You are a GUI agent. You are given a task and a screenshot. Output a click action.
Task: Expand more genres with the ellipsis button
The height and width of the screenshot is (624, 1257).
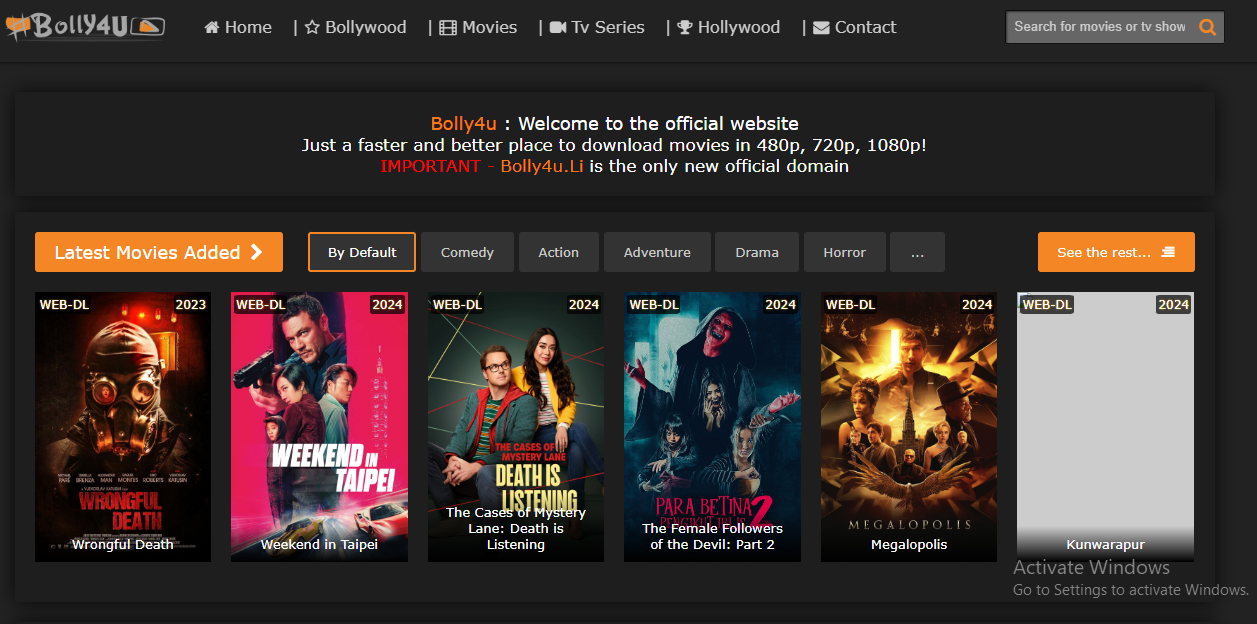918,252
